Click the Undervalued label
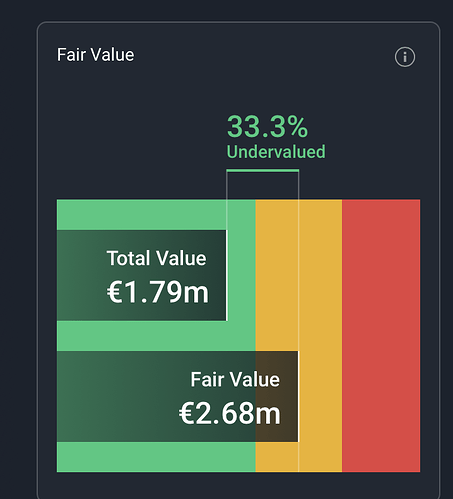Screen dimensions: 453x499 pos(276,152)
